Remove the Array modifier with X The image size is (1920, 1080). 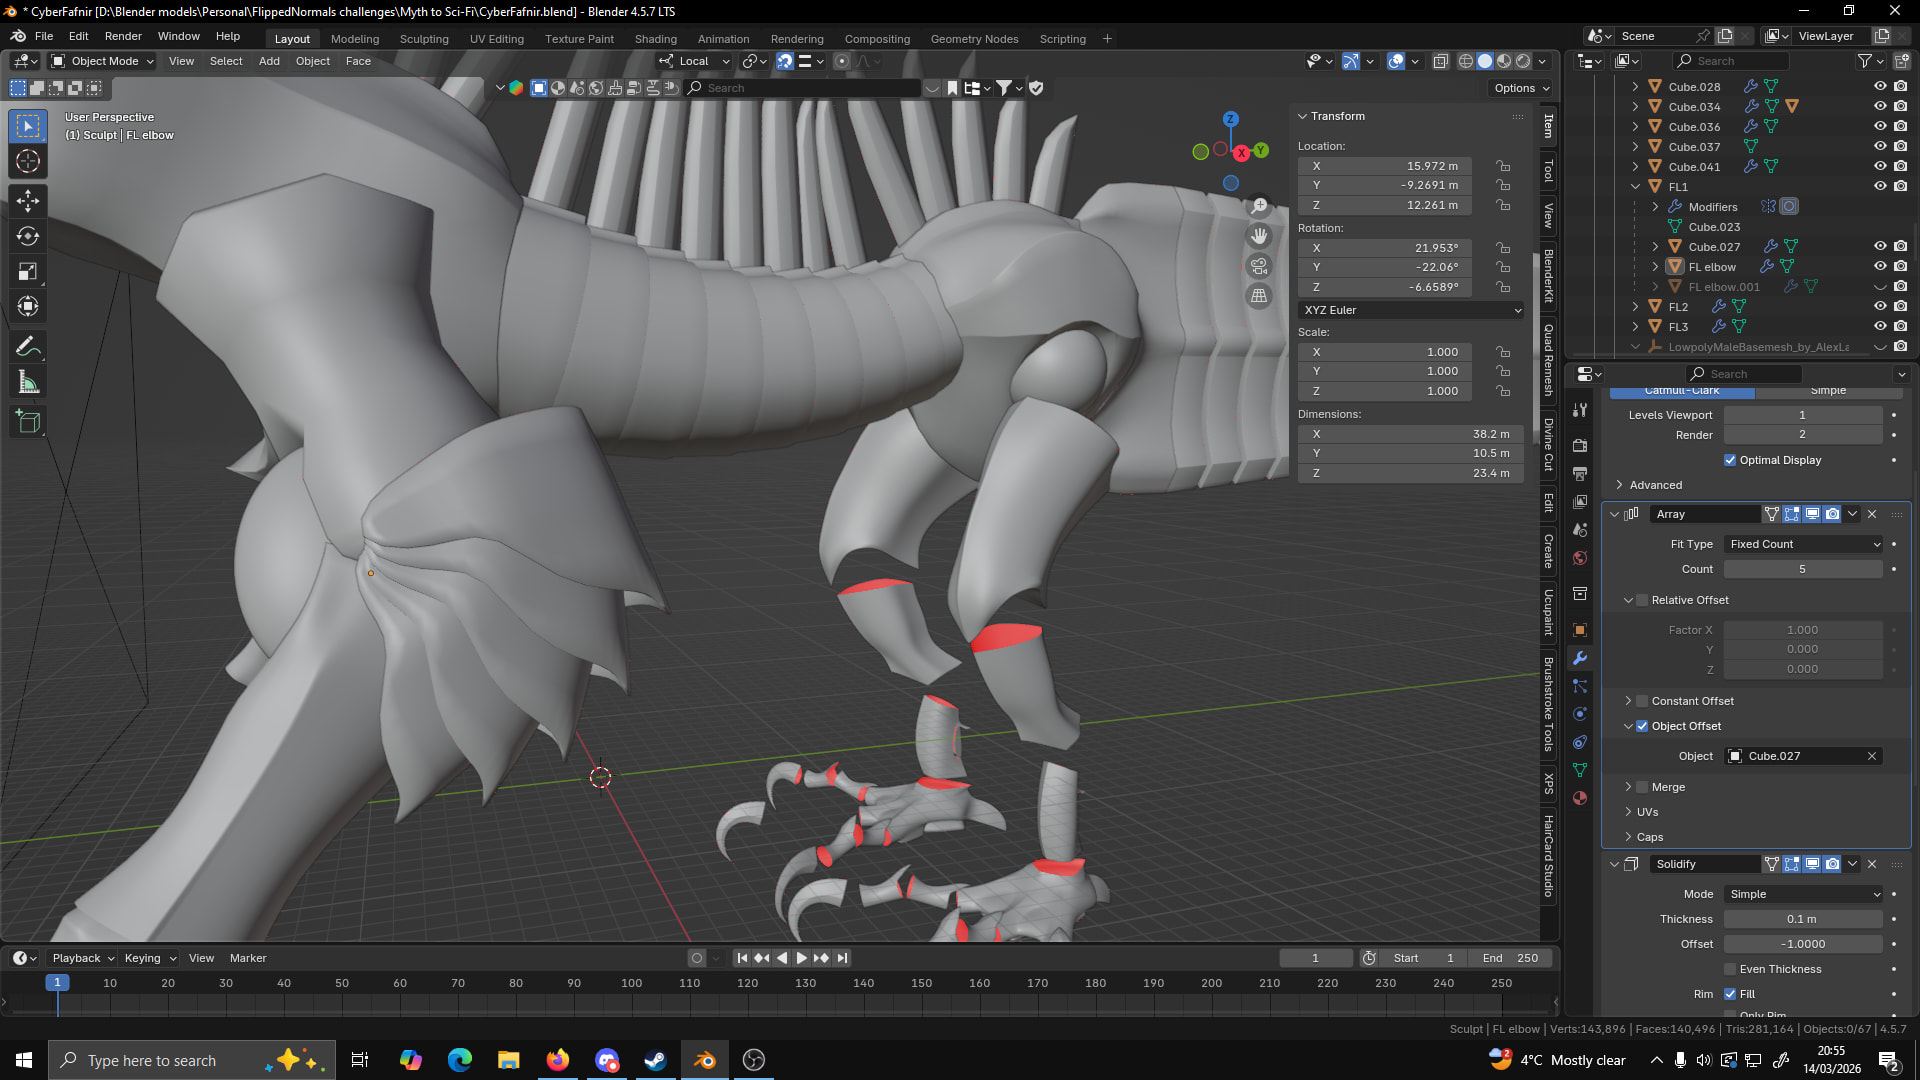(1872, 514)
